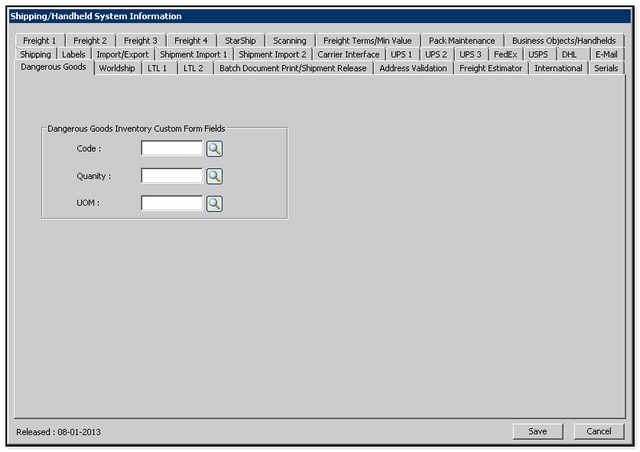Click the Quanity text box
This screenshot has width=640, height=452.
172,176
